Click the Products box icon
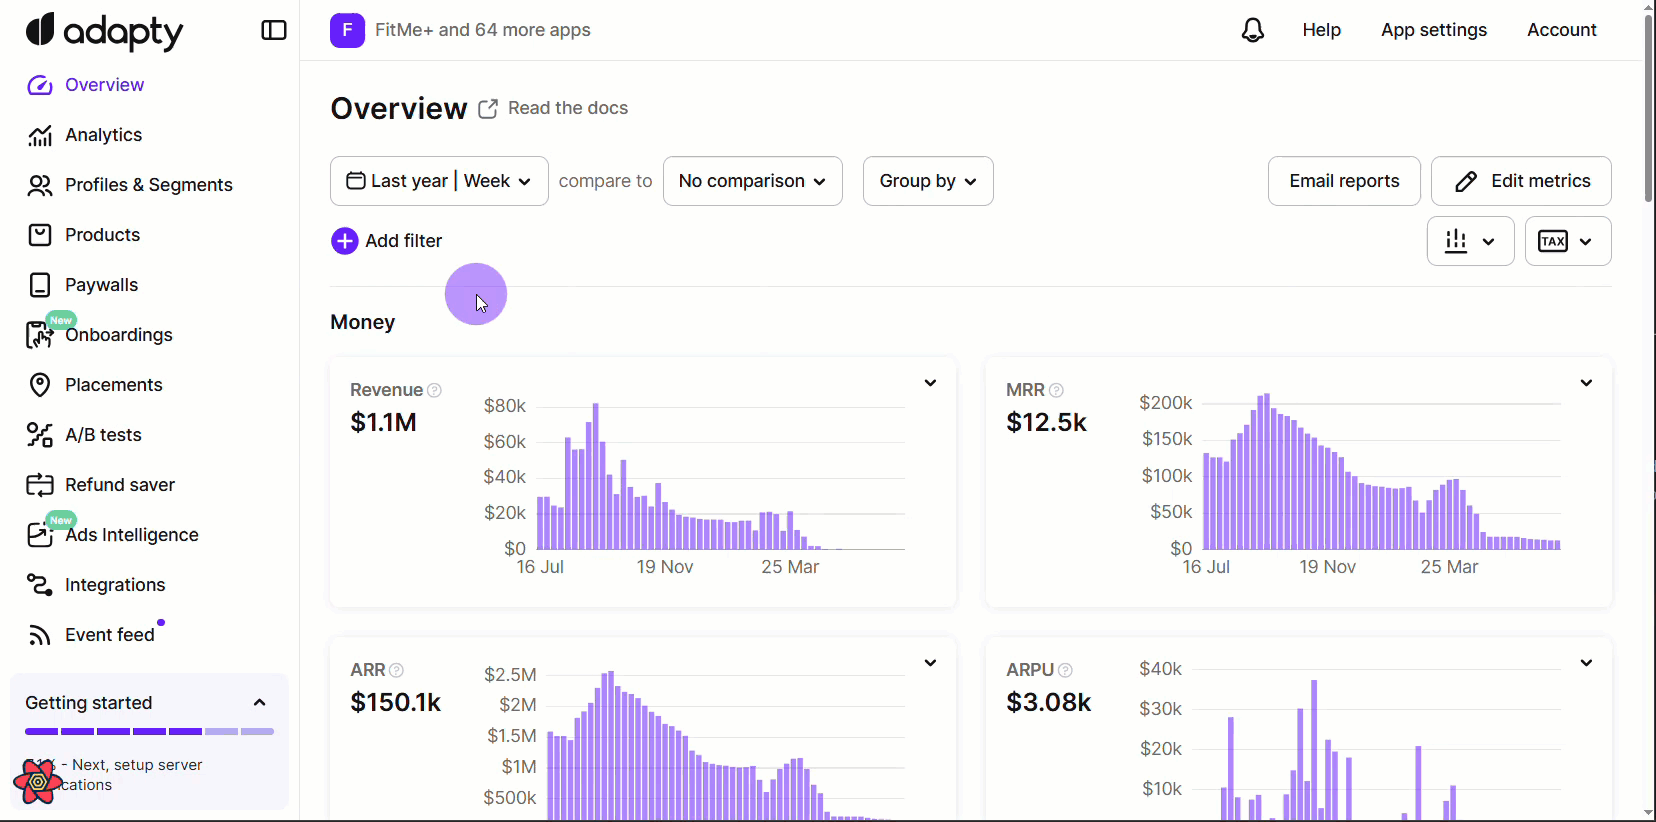This screenshot has width=1656, height=822. click(40, 235)
